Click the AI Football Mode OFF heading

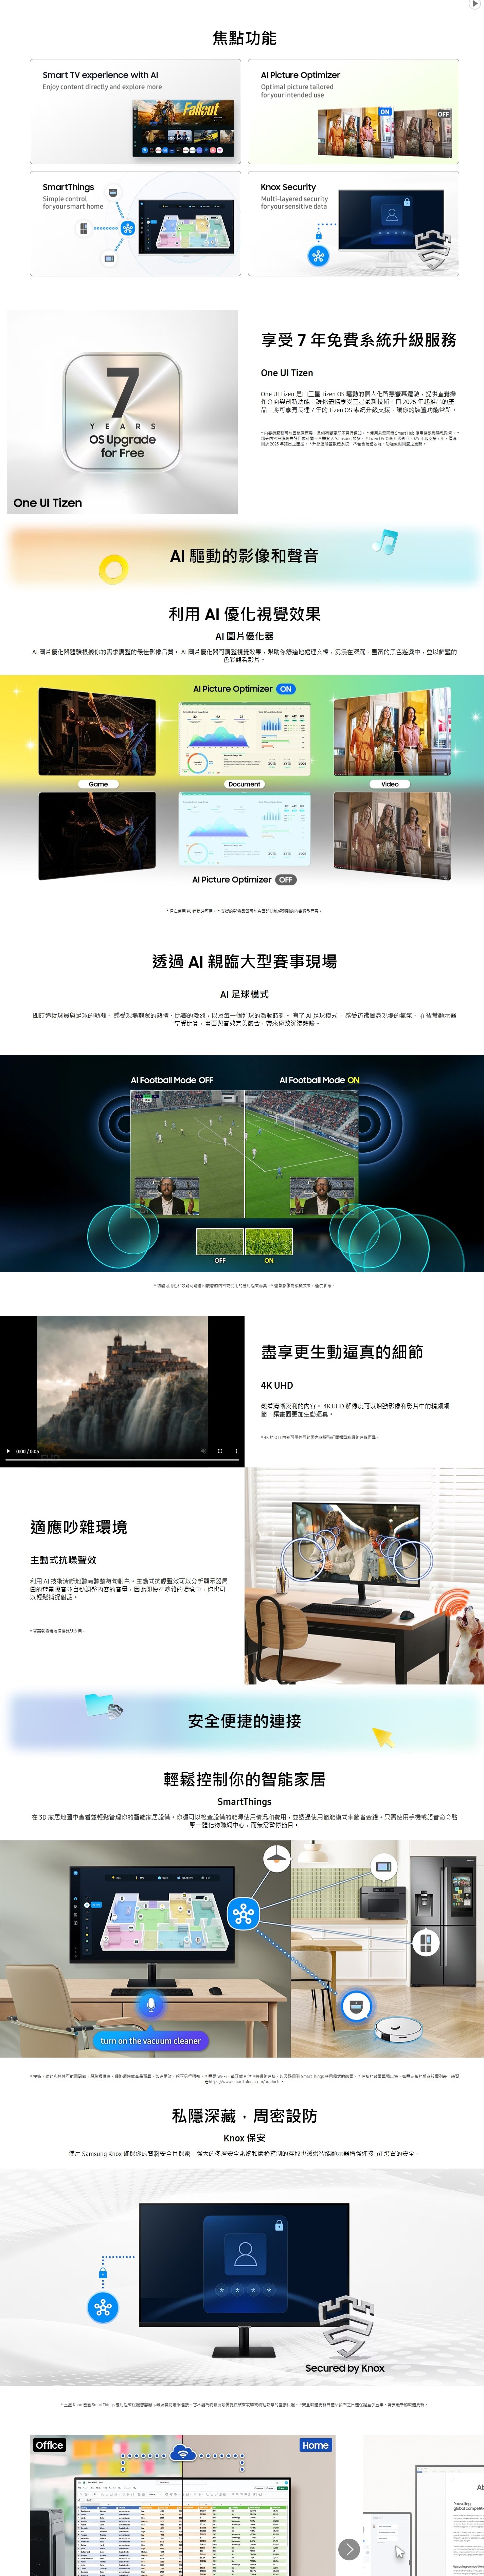coord(172,1080)
